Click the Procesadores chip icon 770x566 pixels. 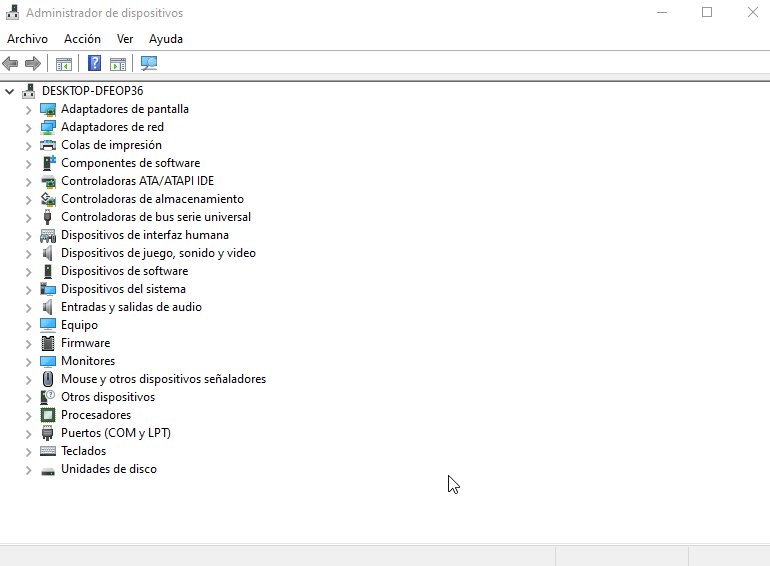pyautogui.click(x=48, y=415)
